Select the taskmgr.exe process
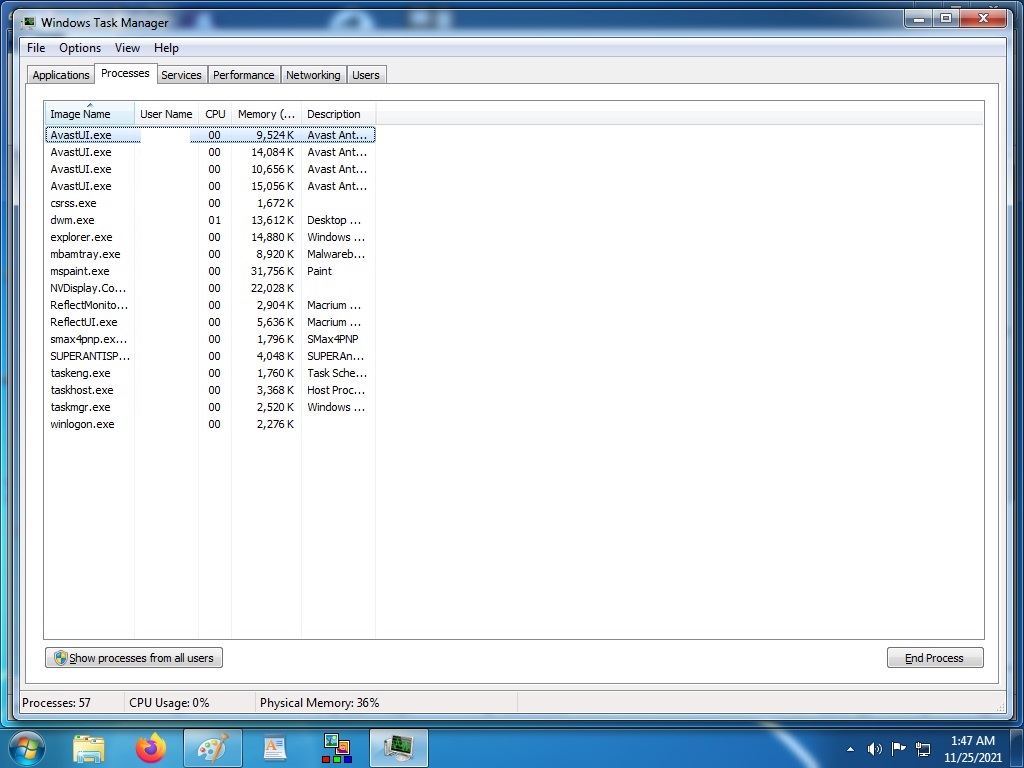Screen dimensions: 1024x768 (x=210, y=407)
